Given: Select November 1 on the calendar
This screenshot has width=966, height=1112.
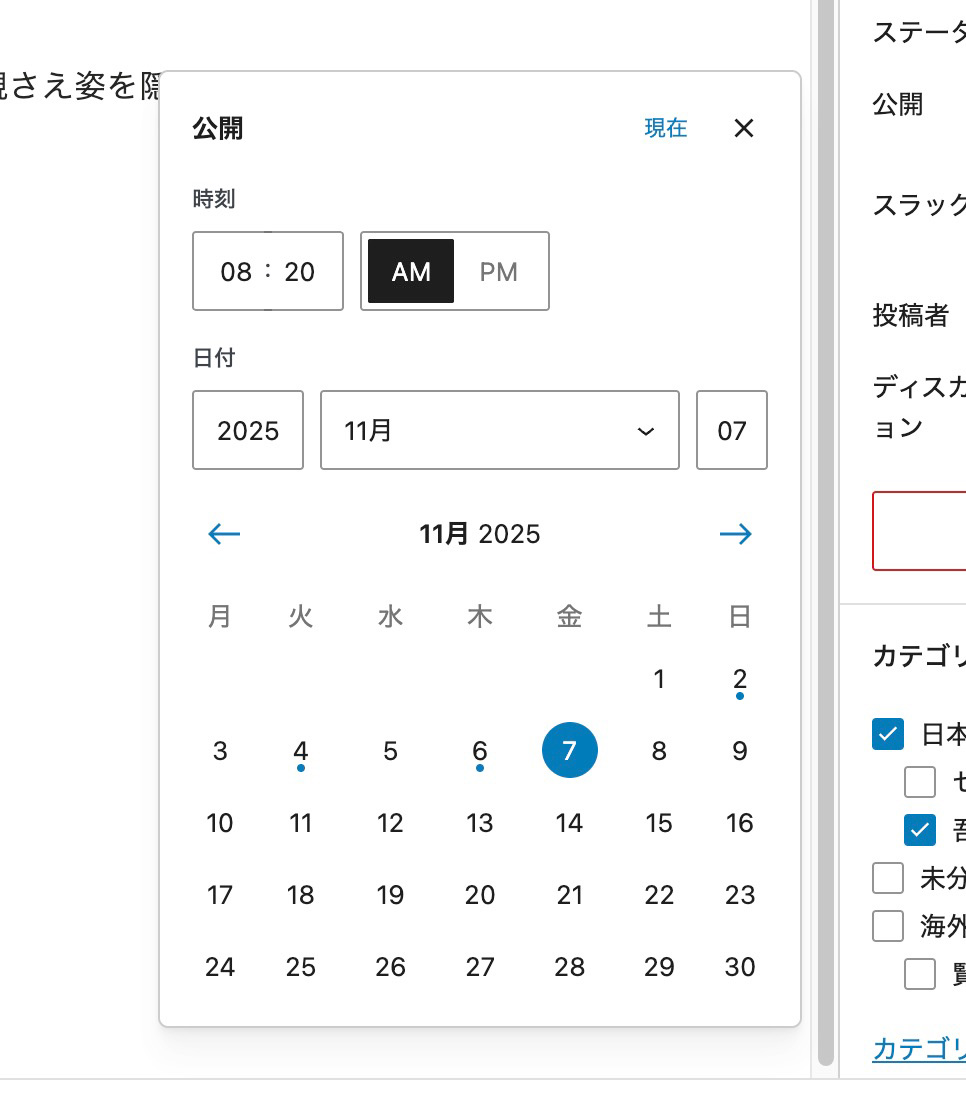Looking at the screenshot, I should (x=659, y=679).
